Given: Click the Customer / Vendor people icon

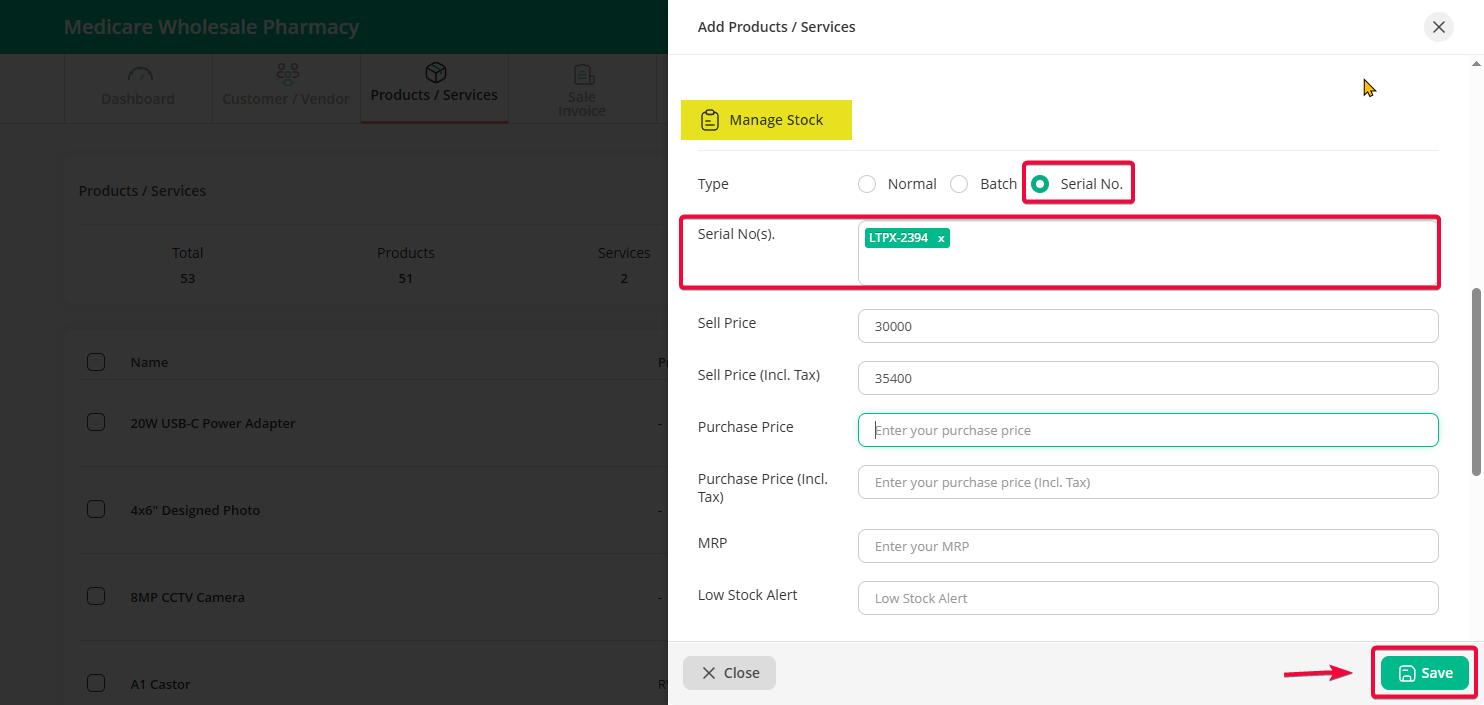Looking at the screenshot, I should click(x=287, y=75).
